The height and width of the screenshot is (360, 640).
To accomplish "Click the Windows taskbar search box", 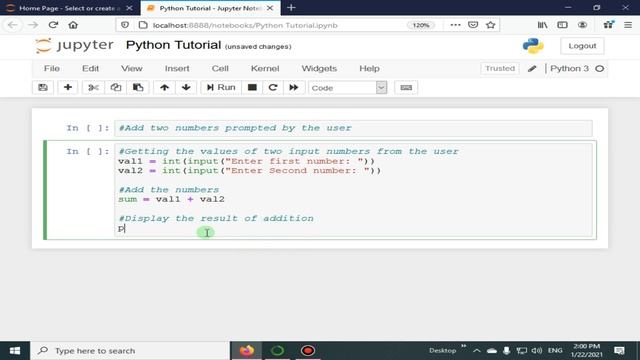I will 130,351.
